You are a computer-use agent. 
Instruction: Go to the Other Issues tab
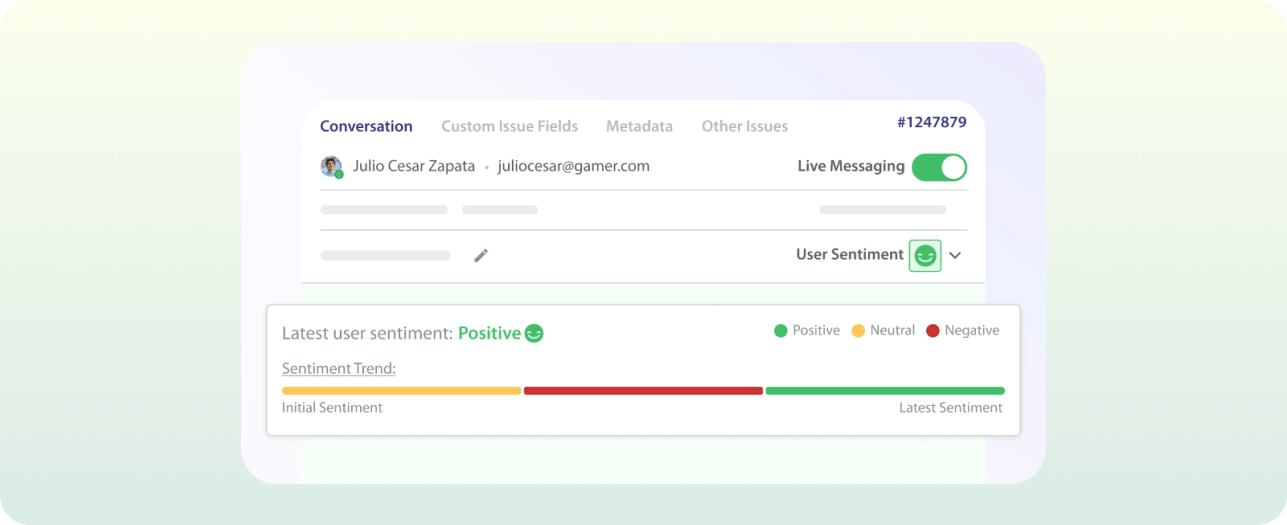tap(744, 126)
